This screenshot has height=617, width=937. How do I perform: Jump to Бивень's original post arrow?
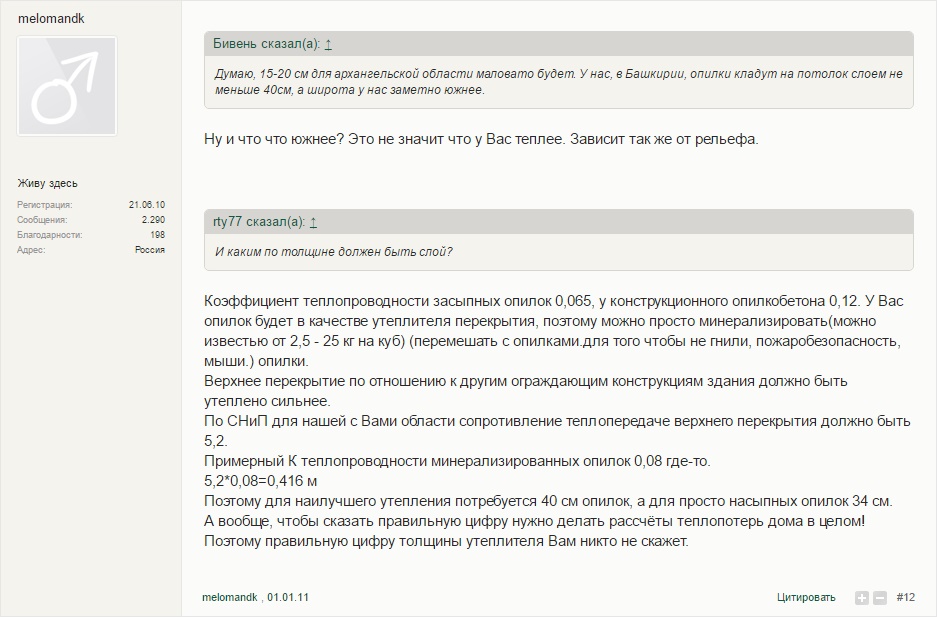(328, 44)
